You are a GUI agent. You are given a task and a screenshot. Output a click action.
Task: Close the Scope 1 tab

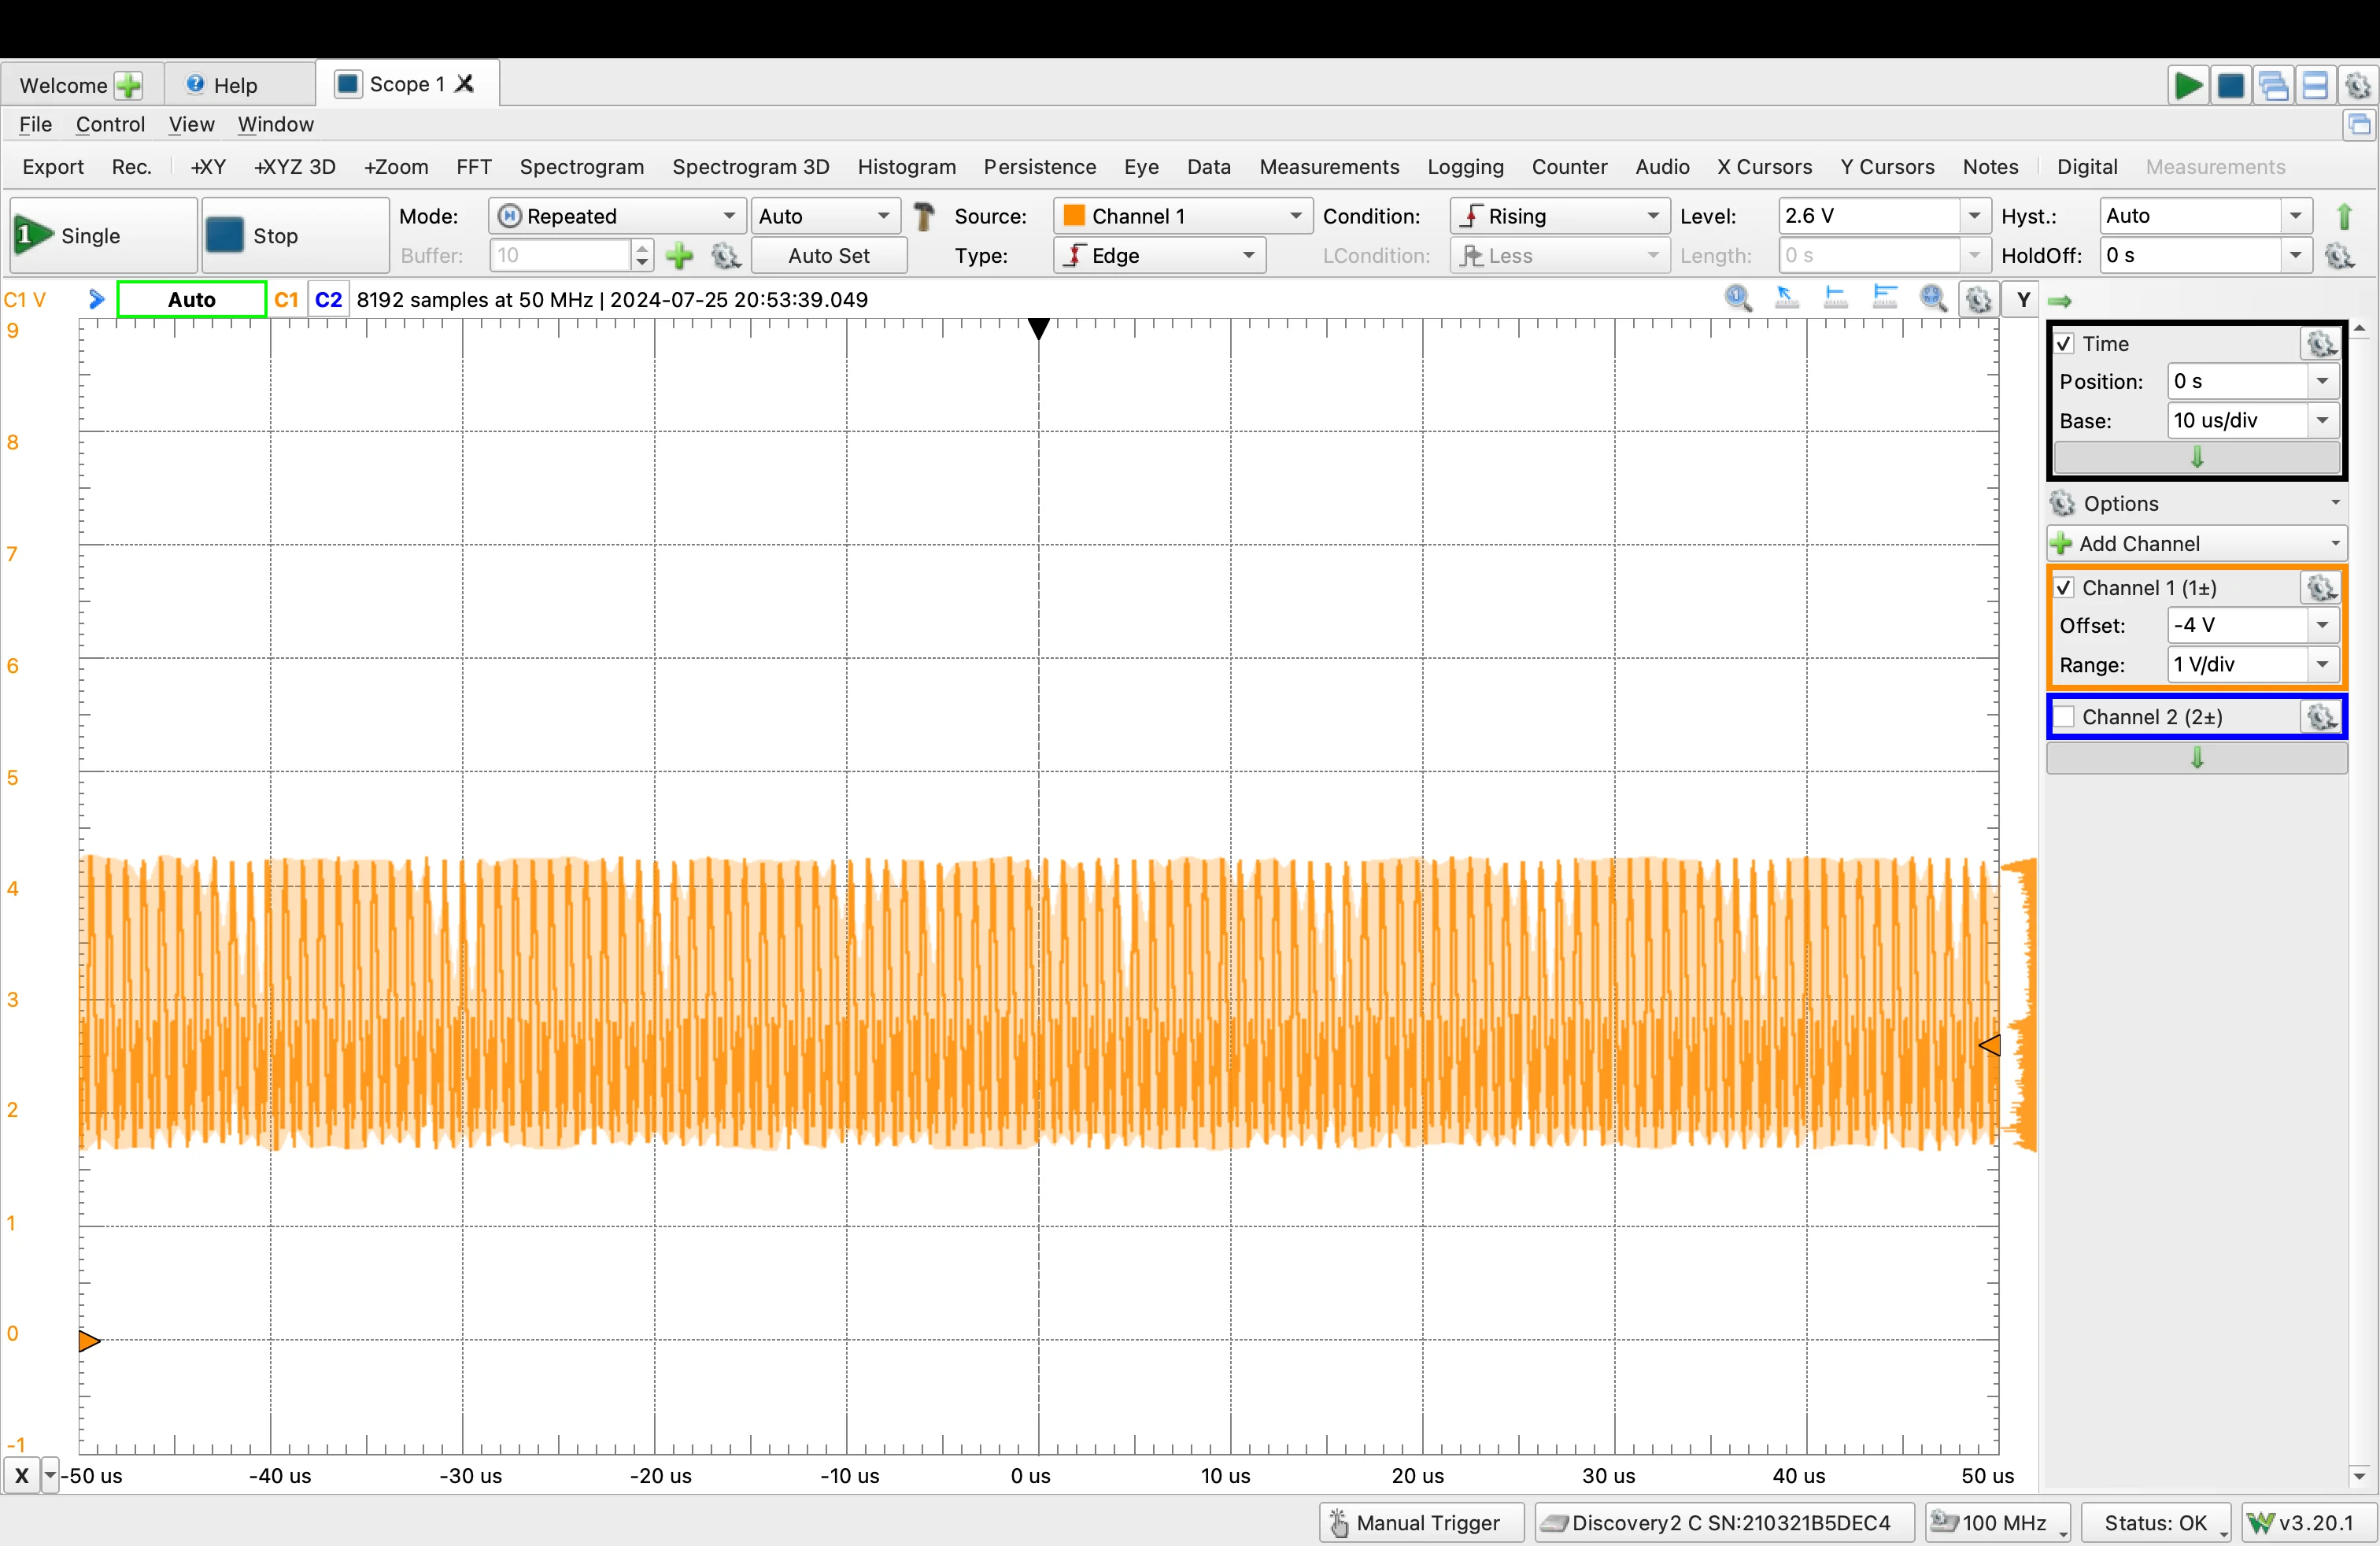click(x=464, y=84)
